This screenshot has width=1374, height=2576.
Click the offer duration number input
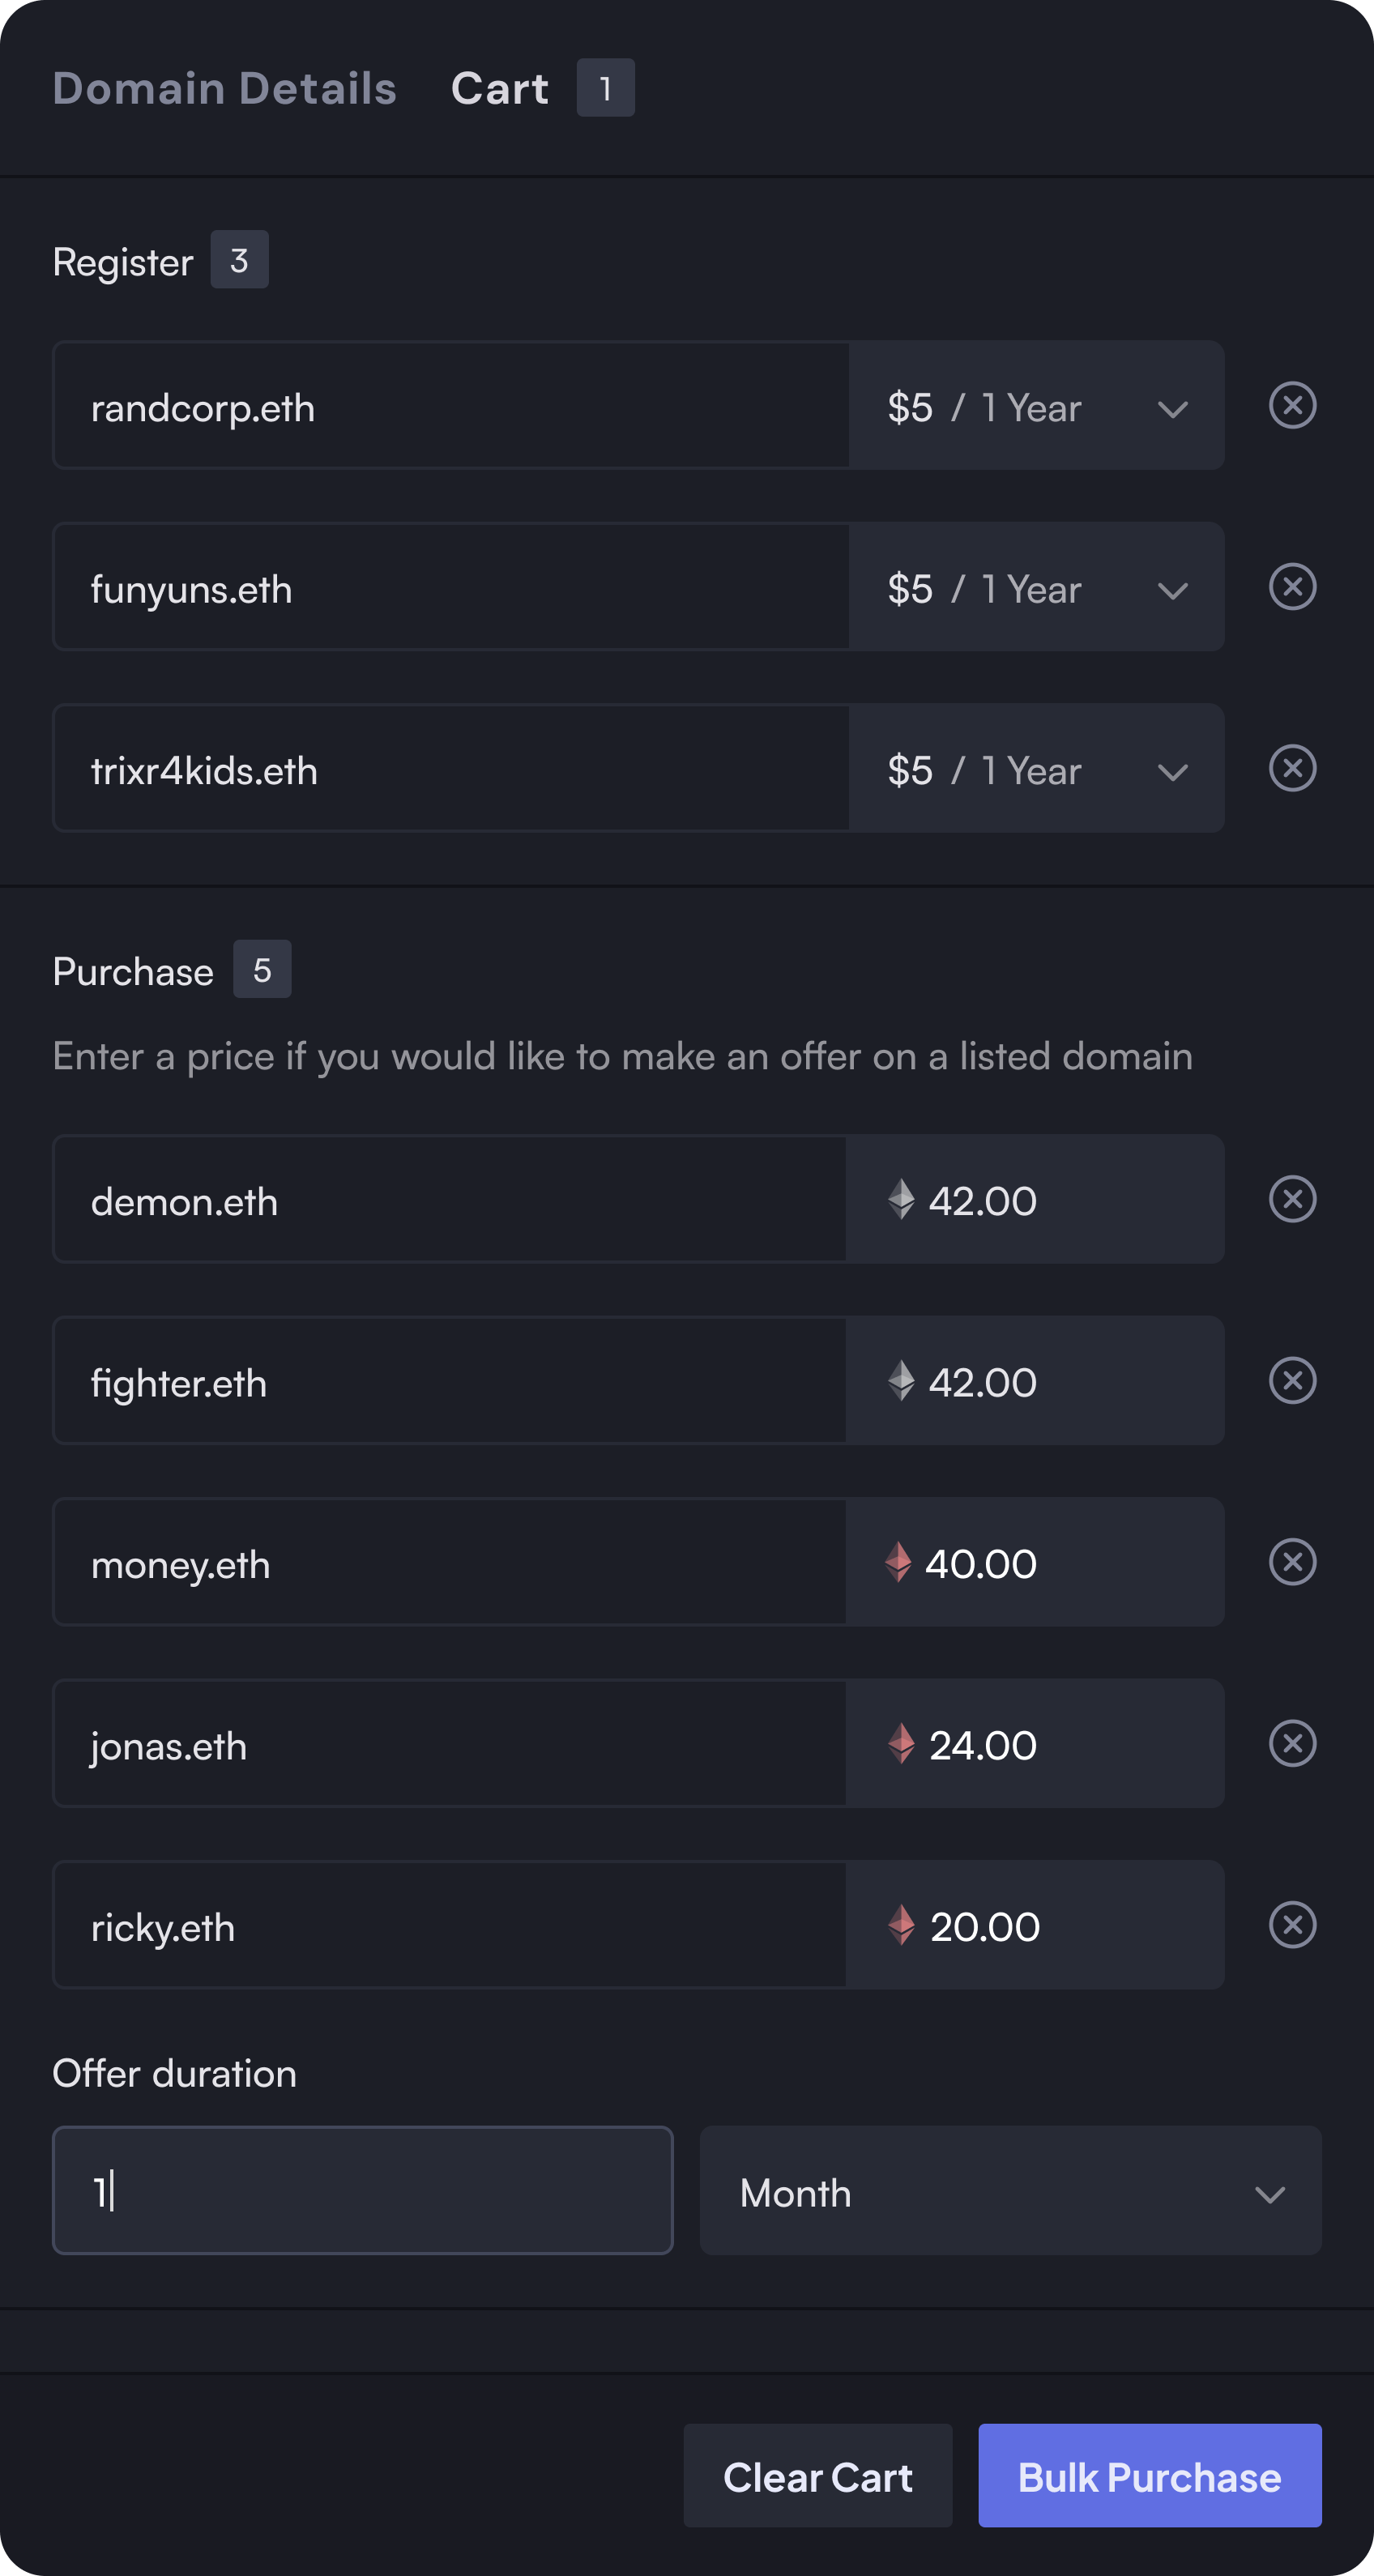363,2192
